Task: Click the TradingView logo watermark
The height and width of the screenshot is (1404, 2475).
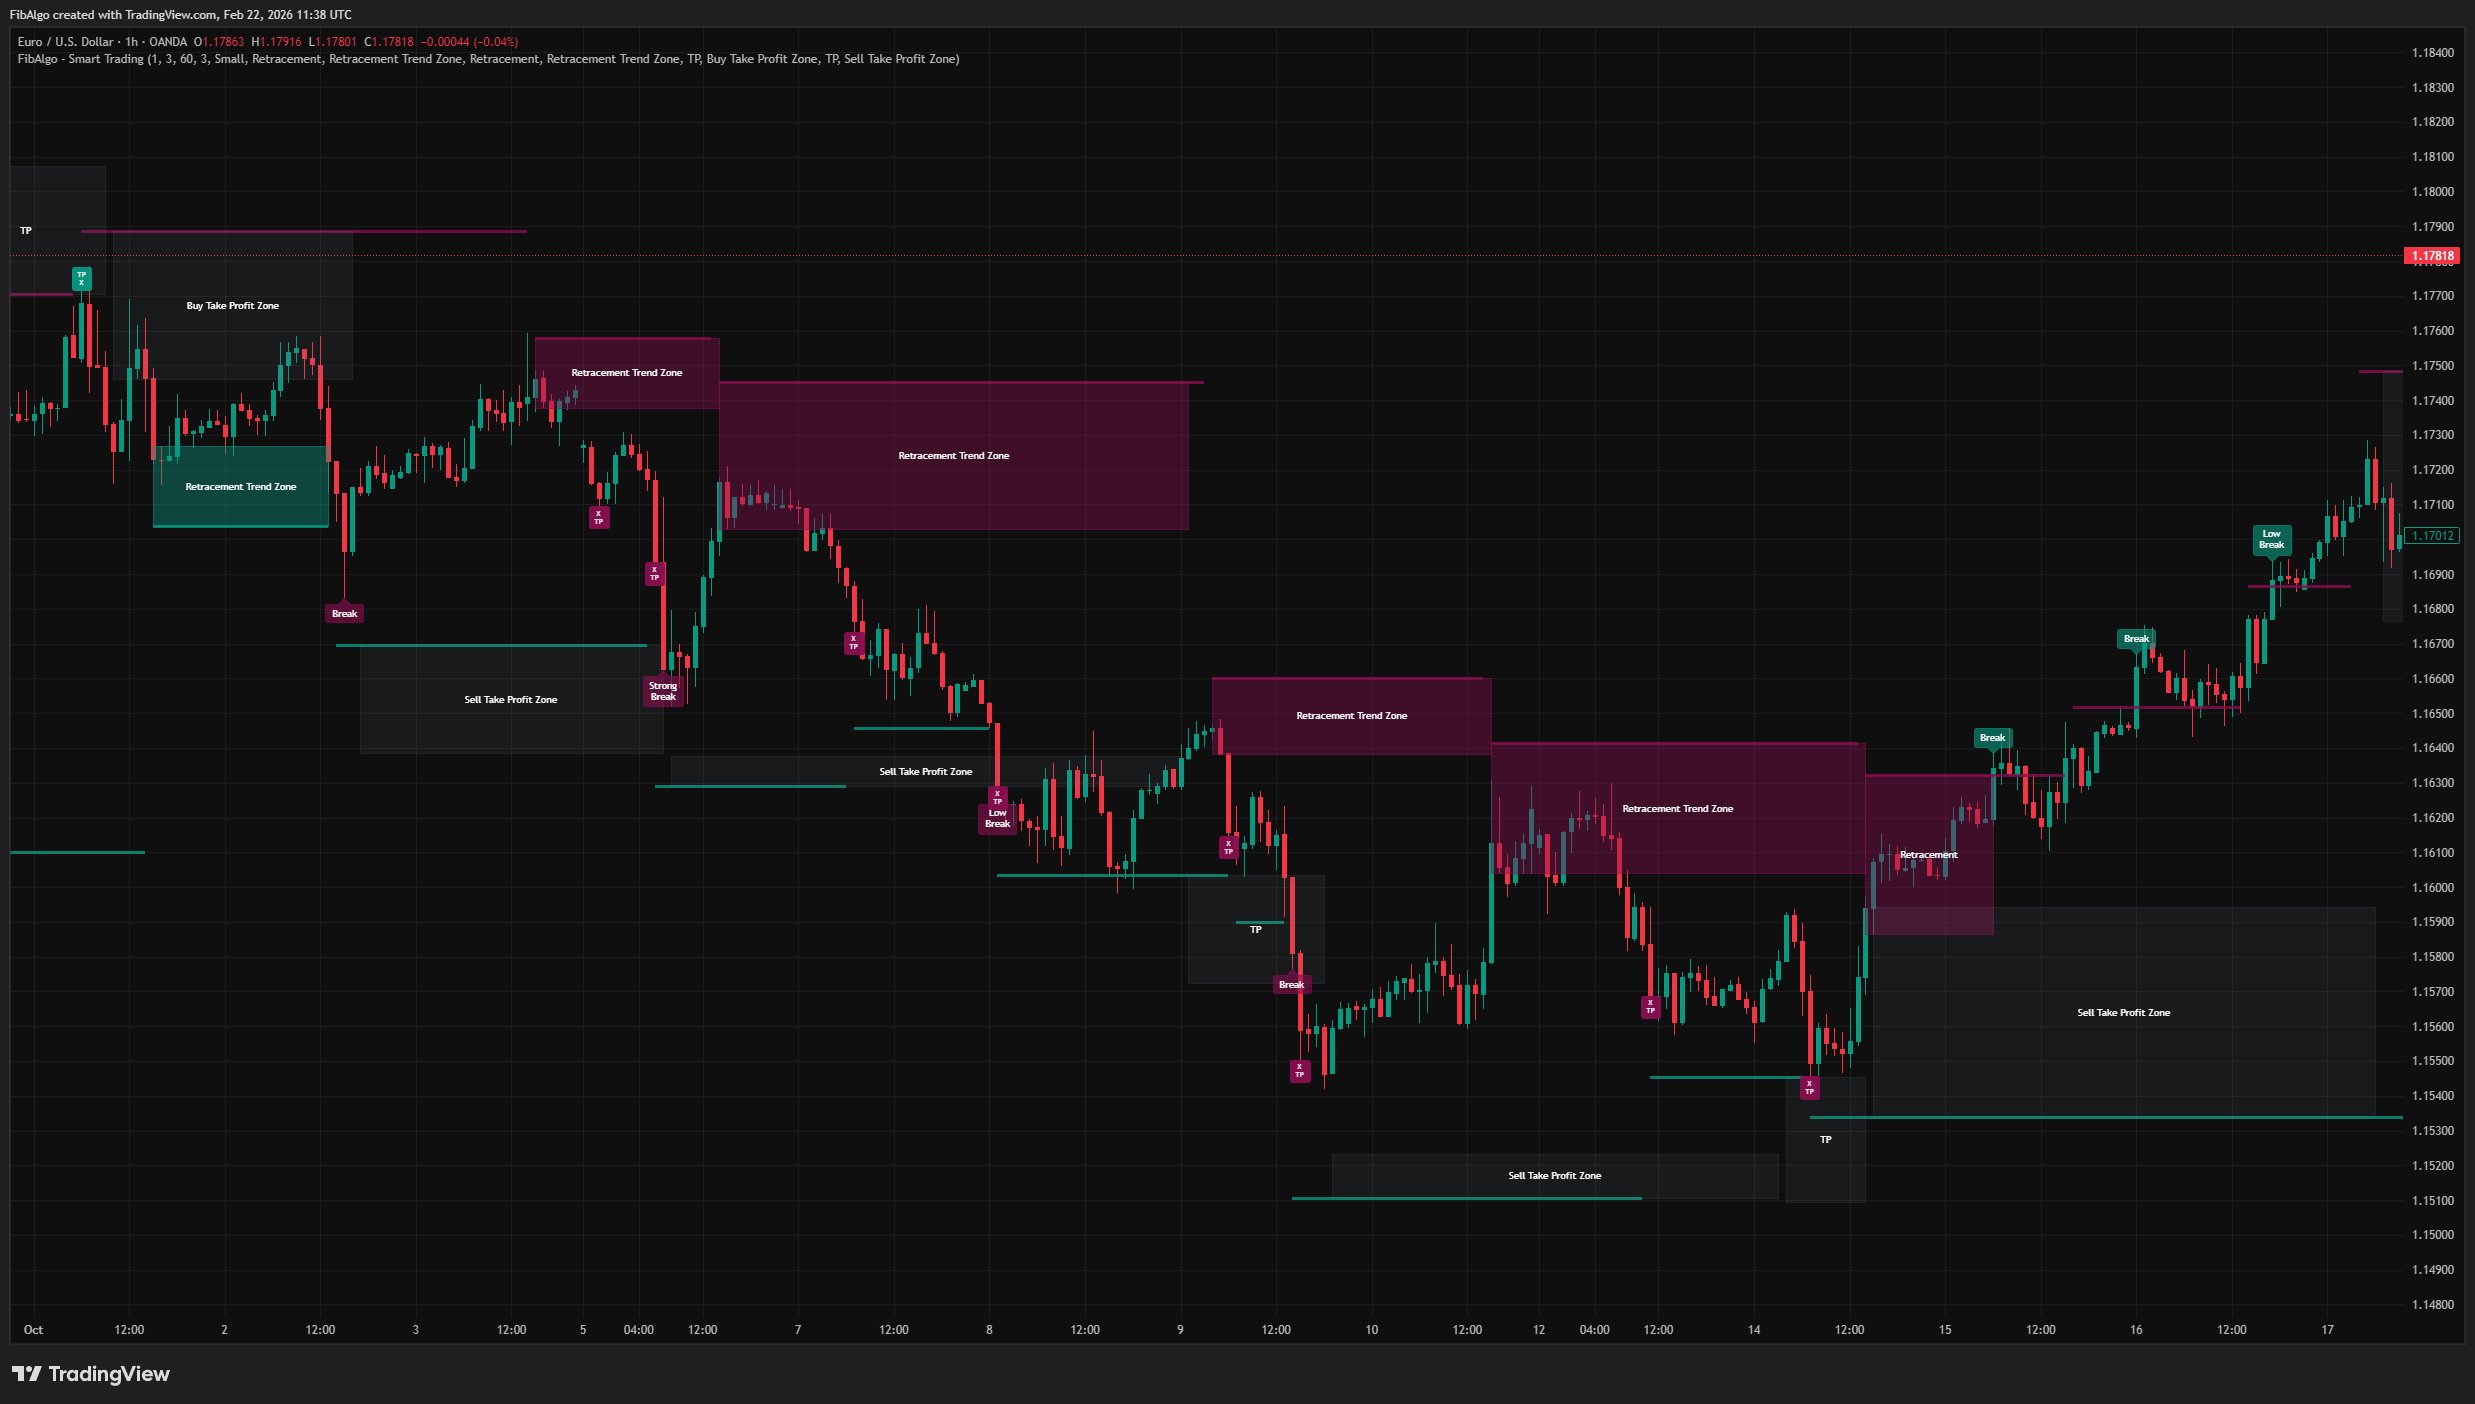Action: pos(90,1374)
